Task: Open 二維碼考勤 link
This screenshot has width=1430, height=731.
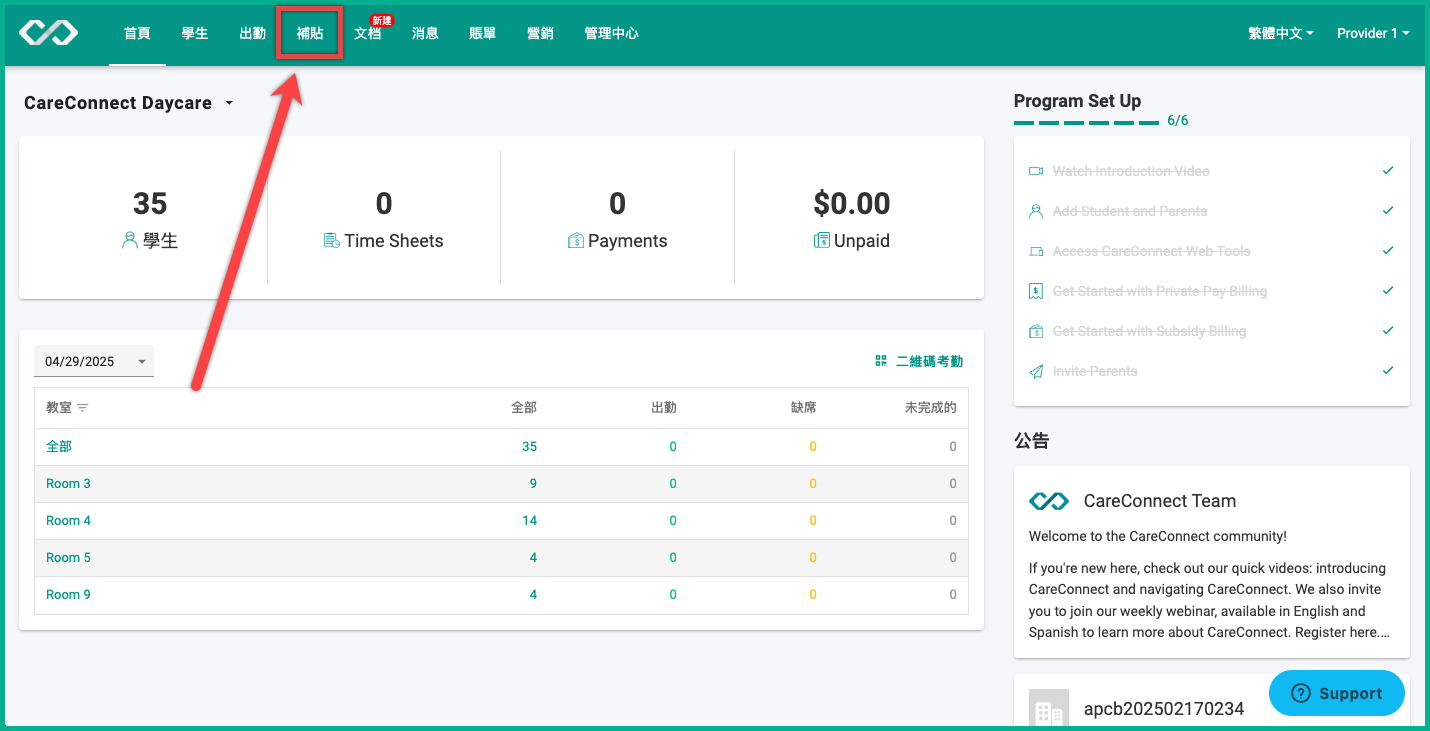Action: click(x=929, y=361)
